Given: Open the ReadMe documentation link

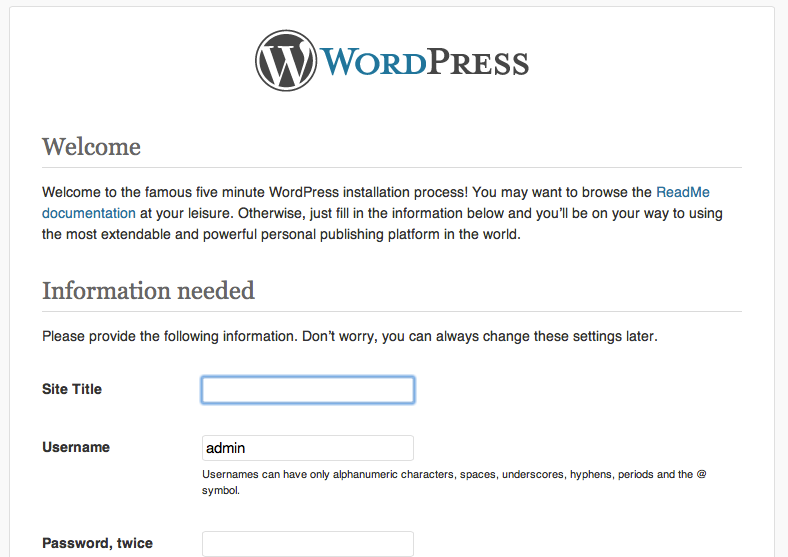Looking at the screenshot, I should pos(682,193).
